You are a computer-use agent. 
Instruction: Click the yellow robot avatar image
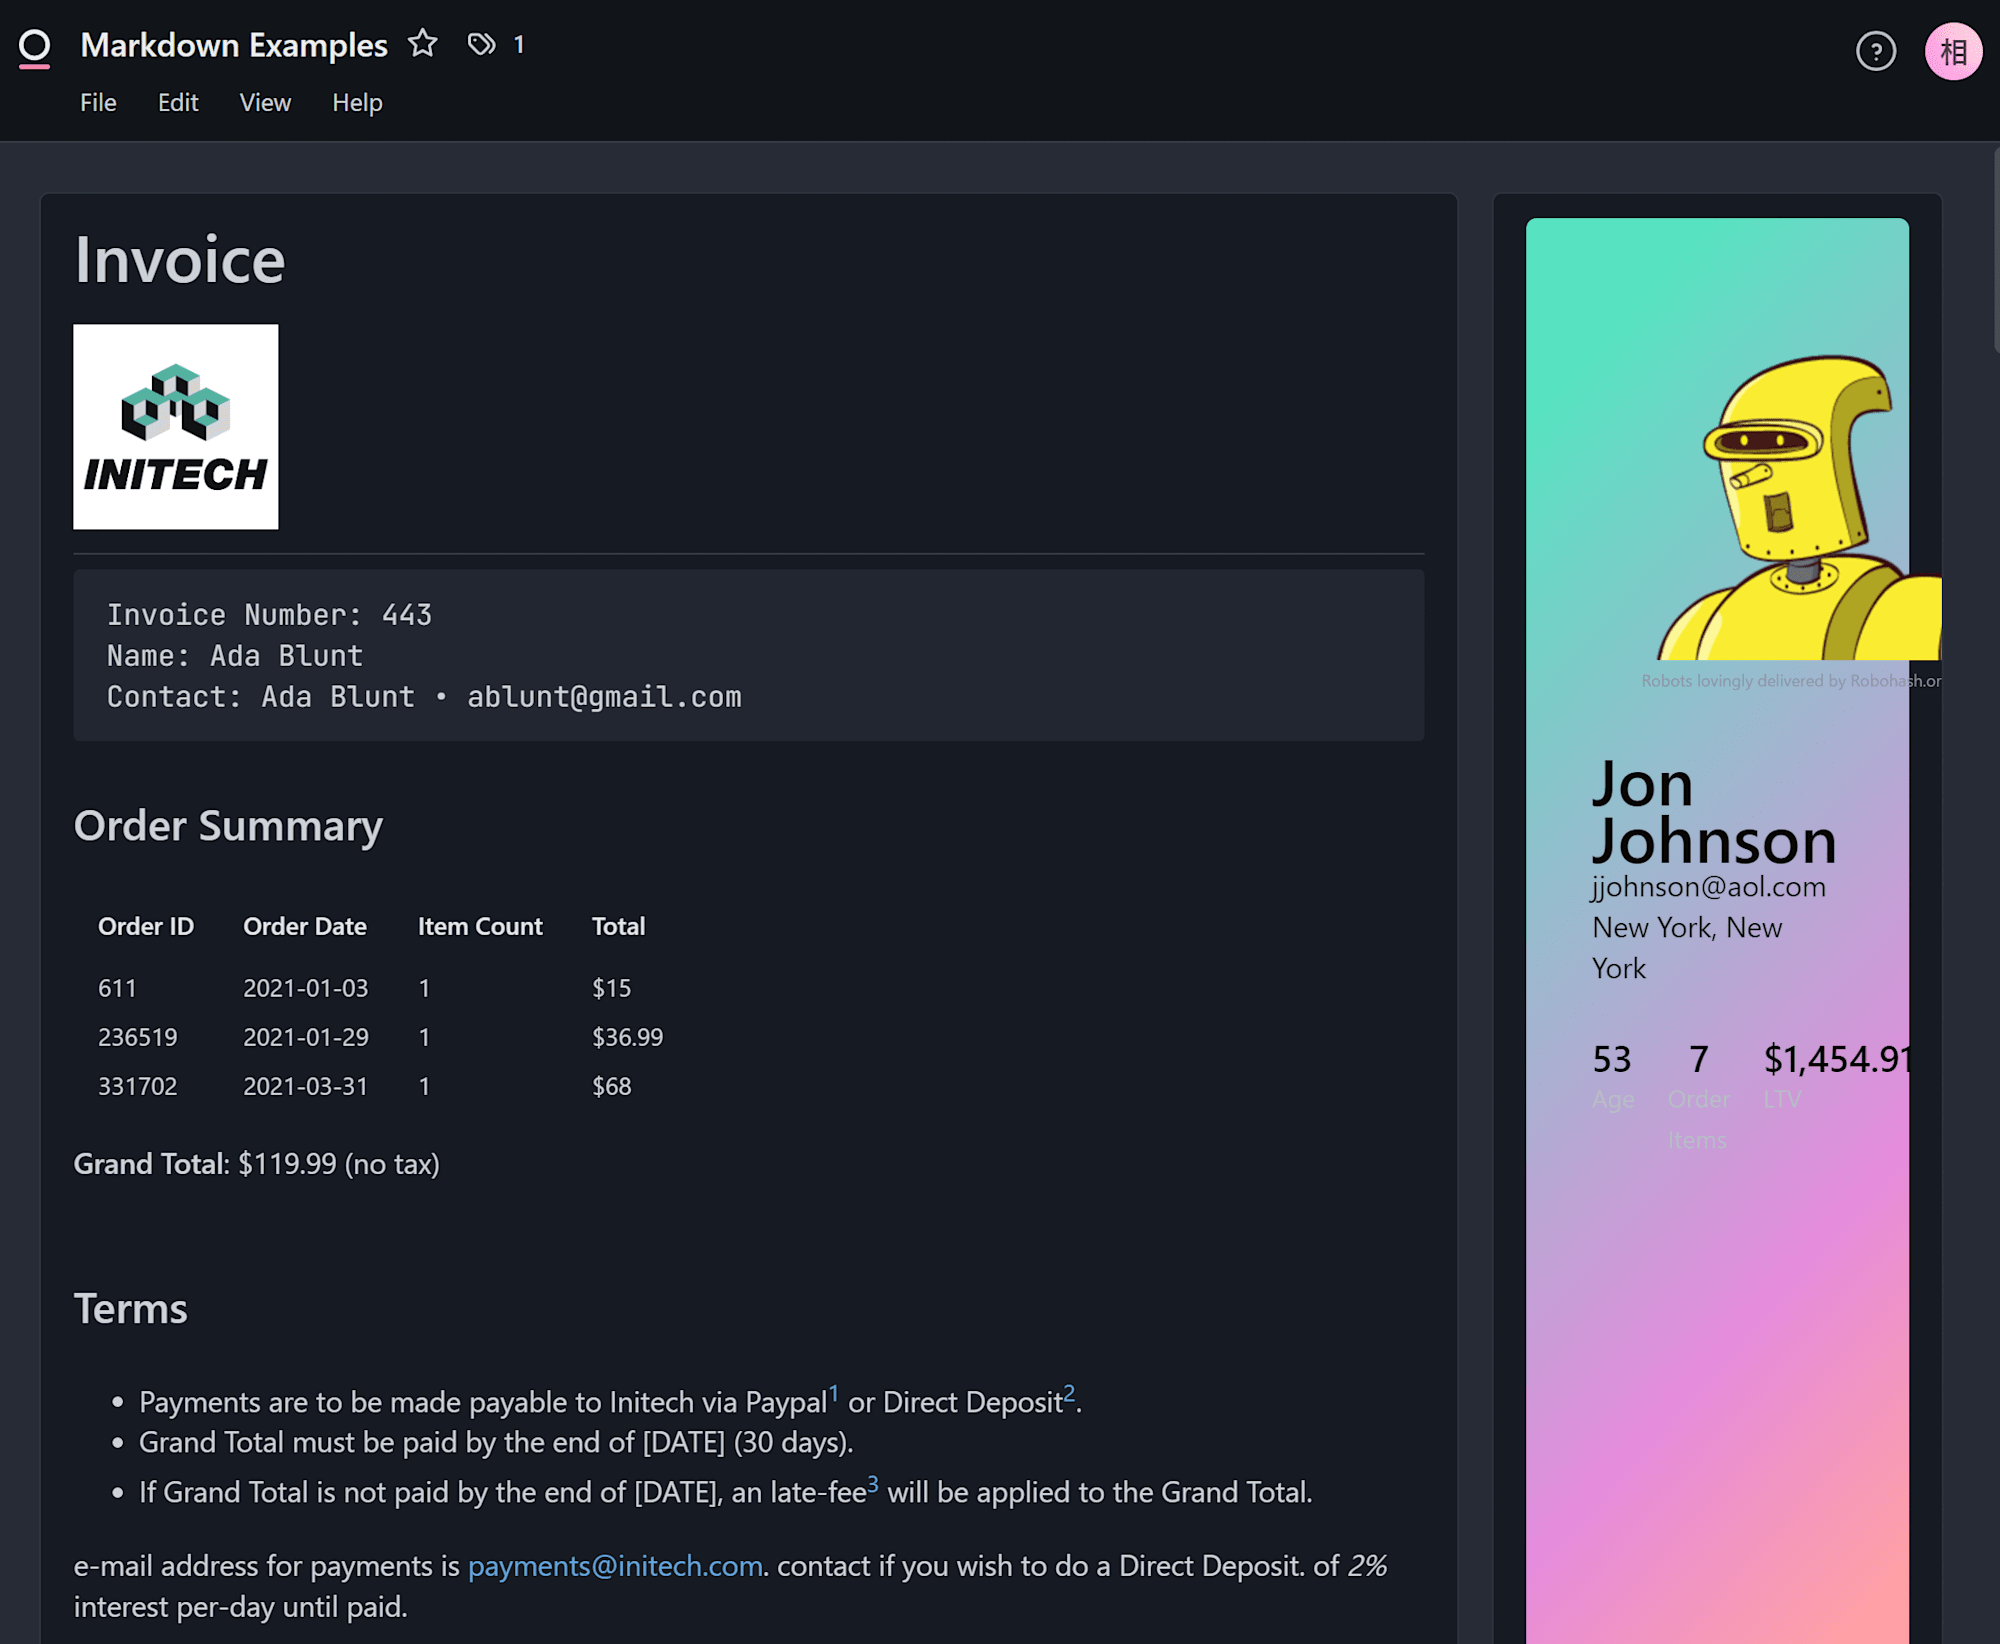pos(1798,507)
